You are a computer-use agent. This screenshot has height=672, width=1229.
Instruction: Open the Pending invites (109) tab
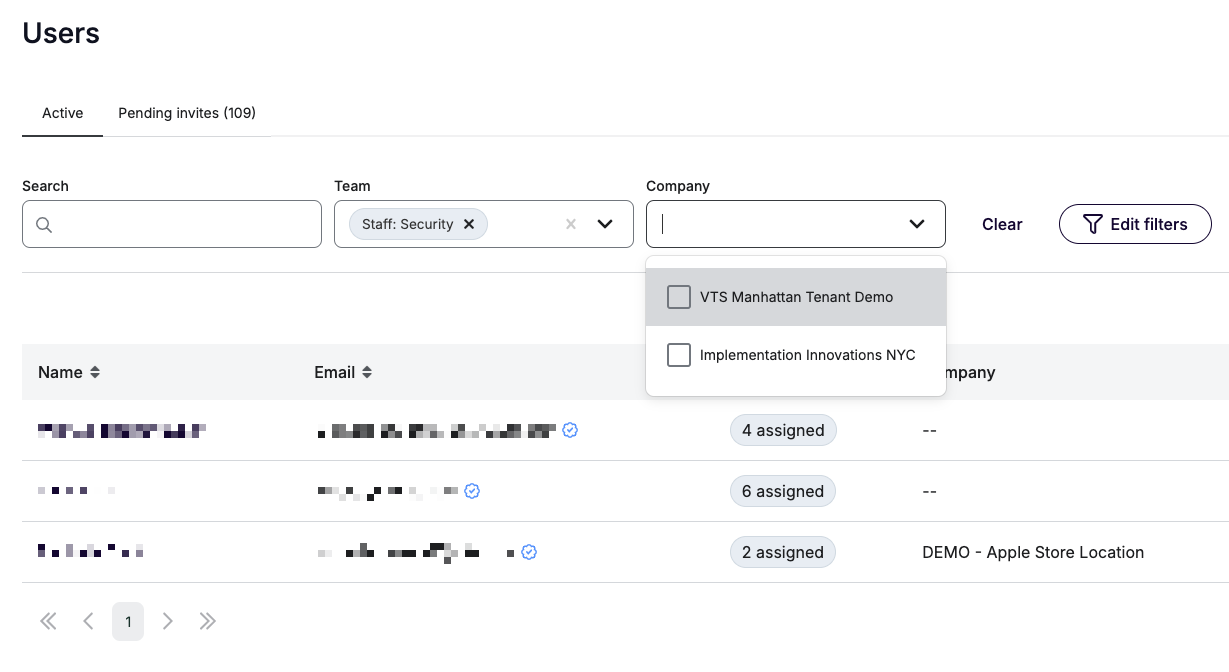187,113
